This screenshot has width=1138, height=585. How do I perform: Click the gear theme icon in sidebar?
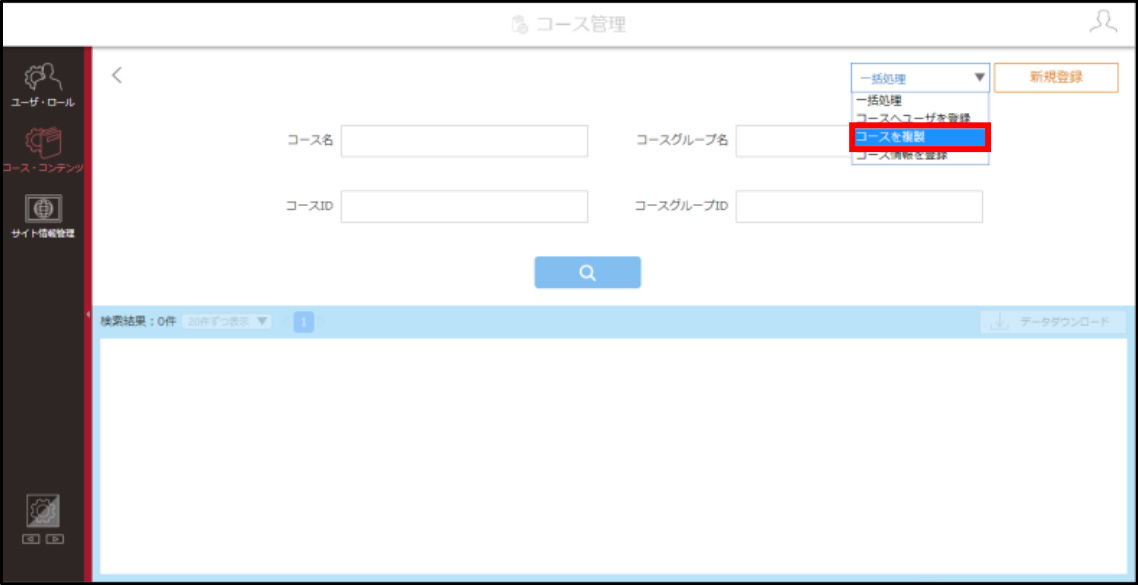click(43, 511)
